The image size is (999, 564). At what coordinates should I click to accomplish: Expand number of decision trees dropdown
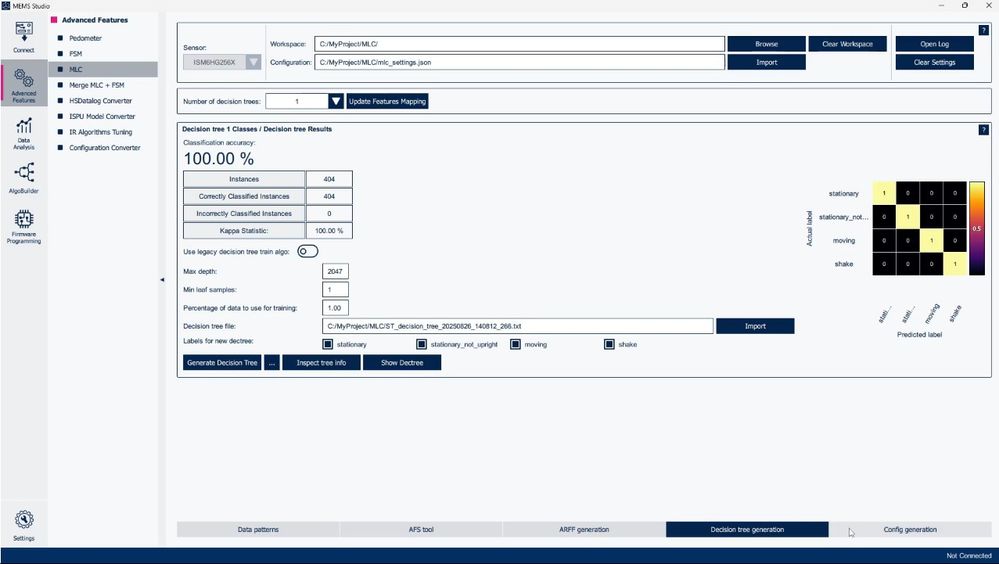pyautogui.click(x=336, y=101)
